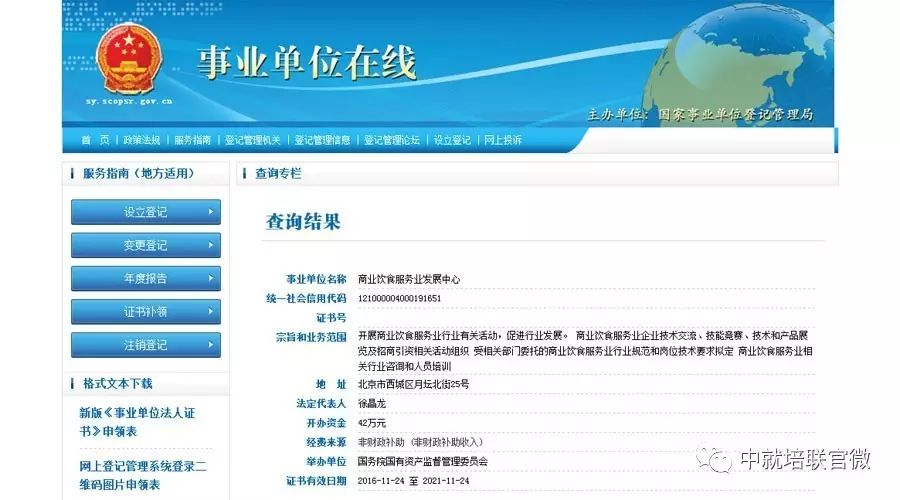This screenshot has height=500, width=900.
Task: Expand arrow on 变更登记 button
Action: pos(211,245)
